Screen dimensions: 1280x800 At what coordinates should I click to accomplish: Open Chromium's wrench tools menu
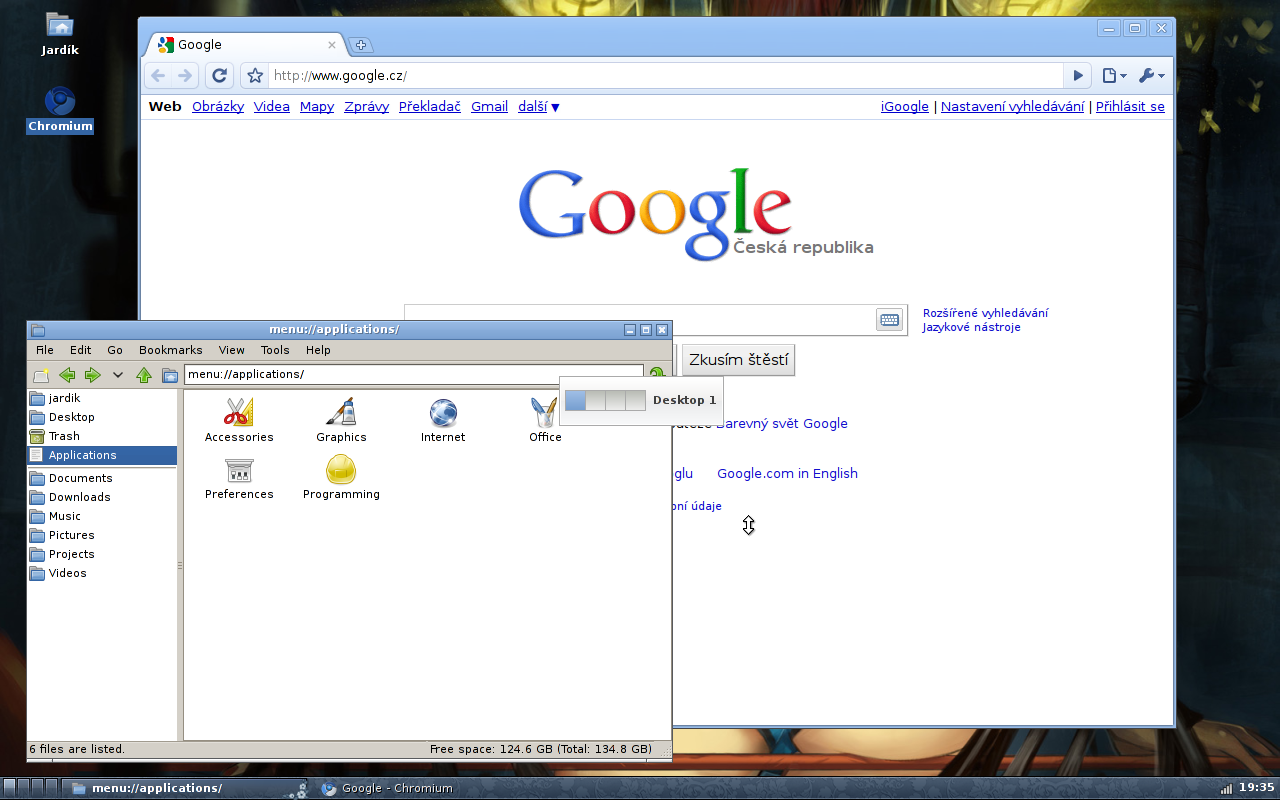pos(1152,75)
